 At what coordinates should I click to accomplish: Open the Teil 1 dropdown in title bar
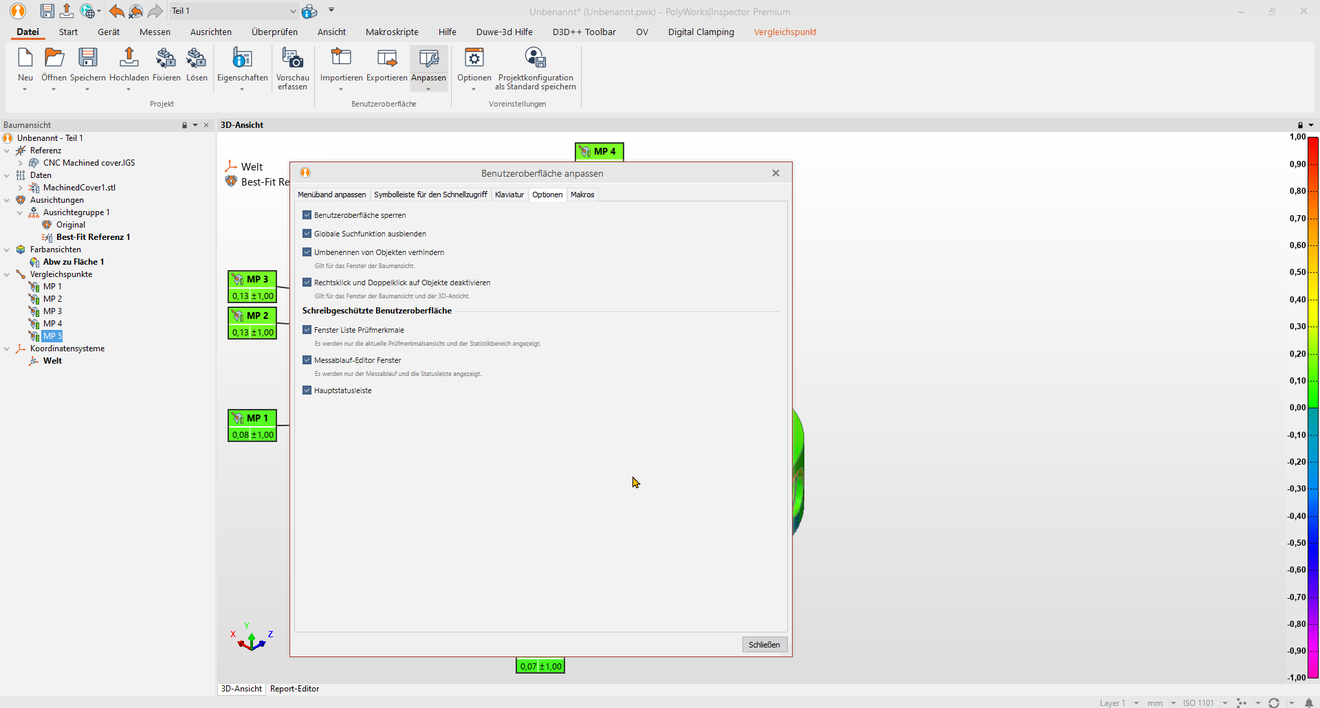pos(292,11)
